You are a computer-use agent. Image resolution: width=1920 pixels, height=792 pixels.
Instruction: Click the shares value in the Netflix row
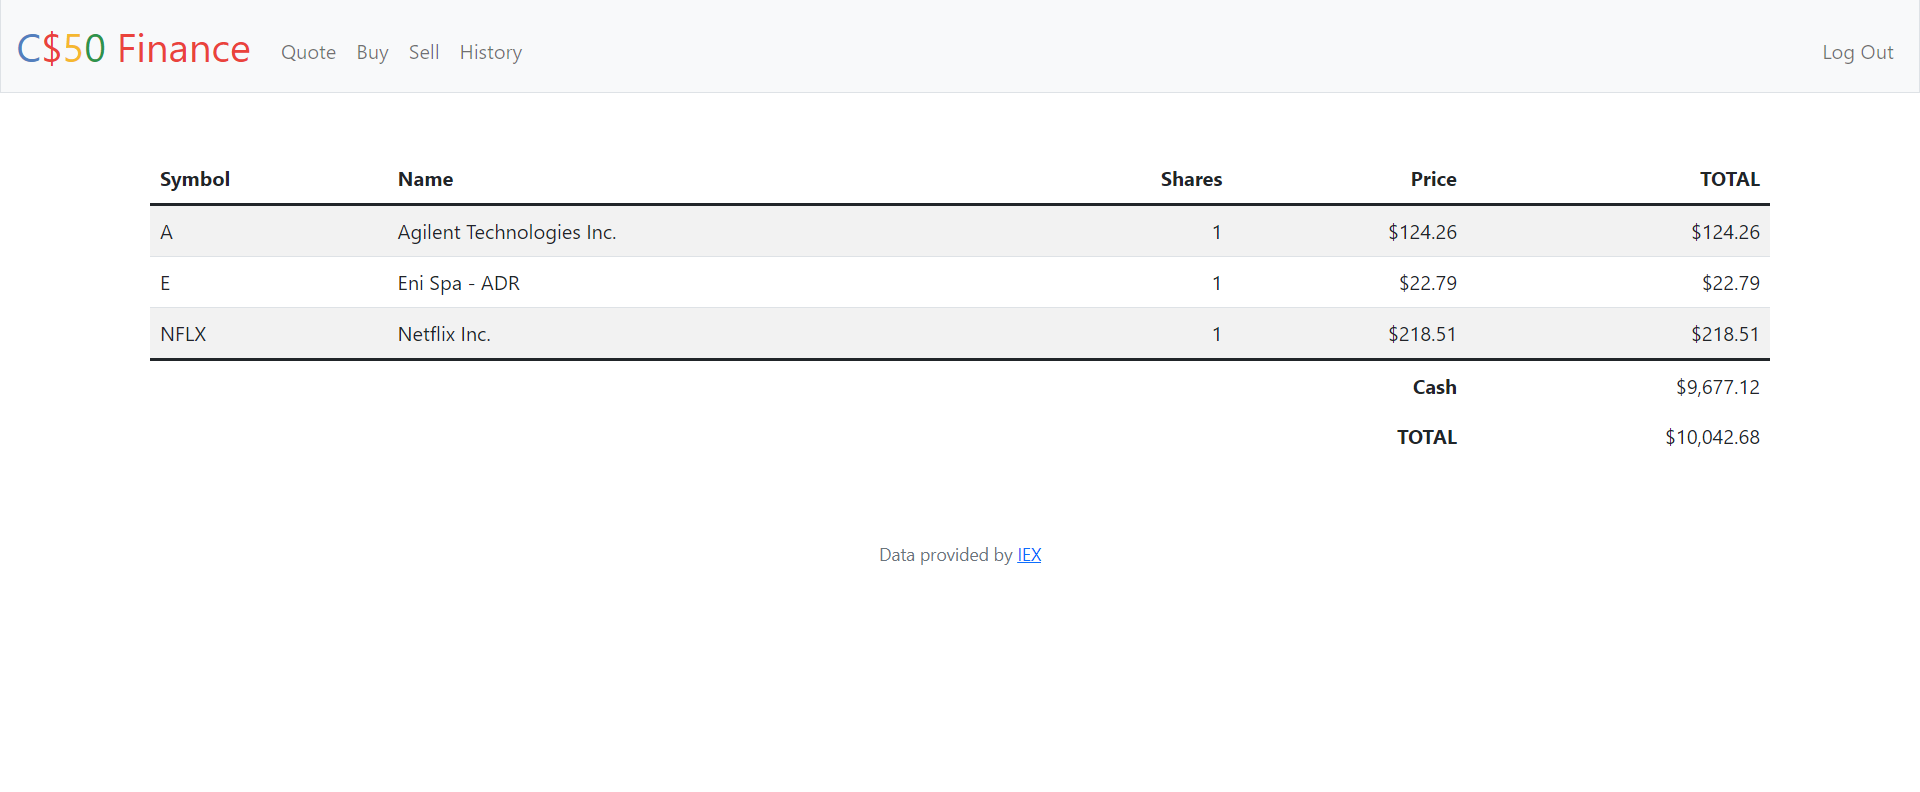1216,334
